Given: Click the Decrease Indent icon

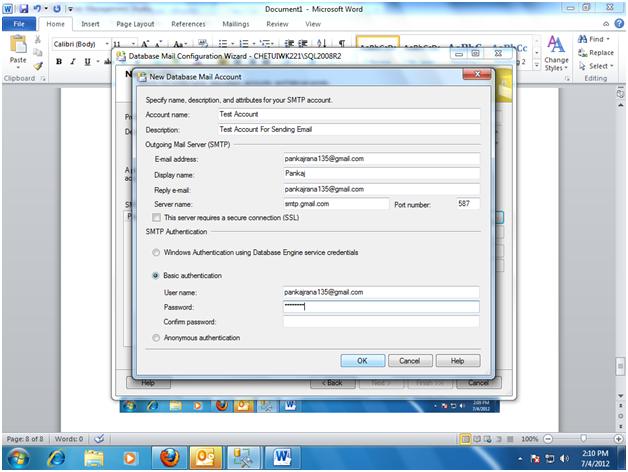Looking at the screenshot, I should click(289, 43).
